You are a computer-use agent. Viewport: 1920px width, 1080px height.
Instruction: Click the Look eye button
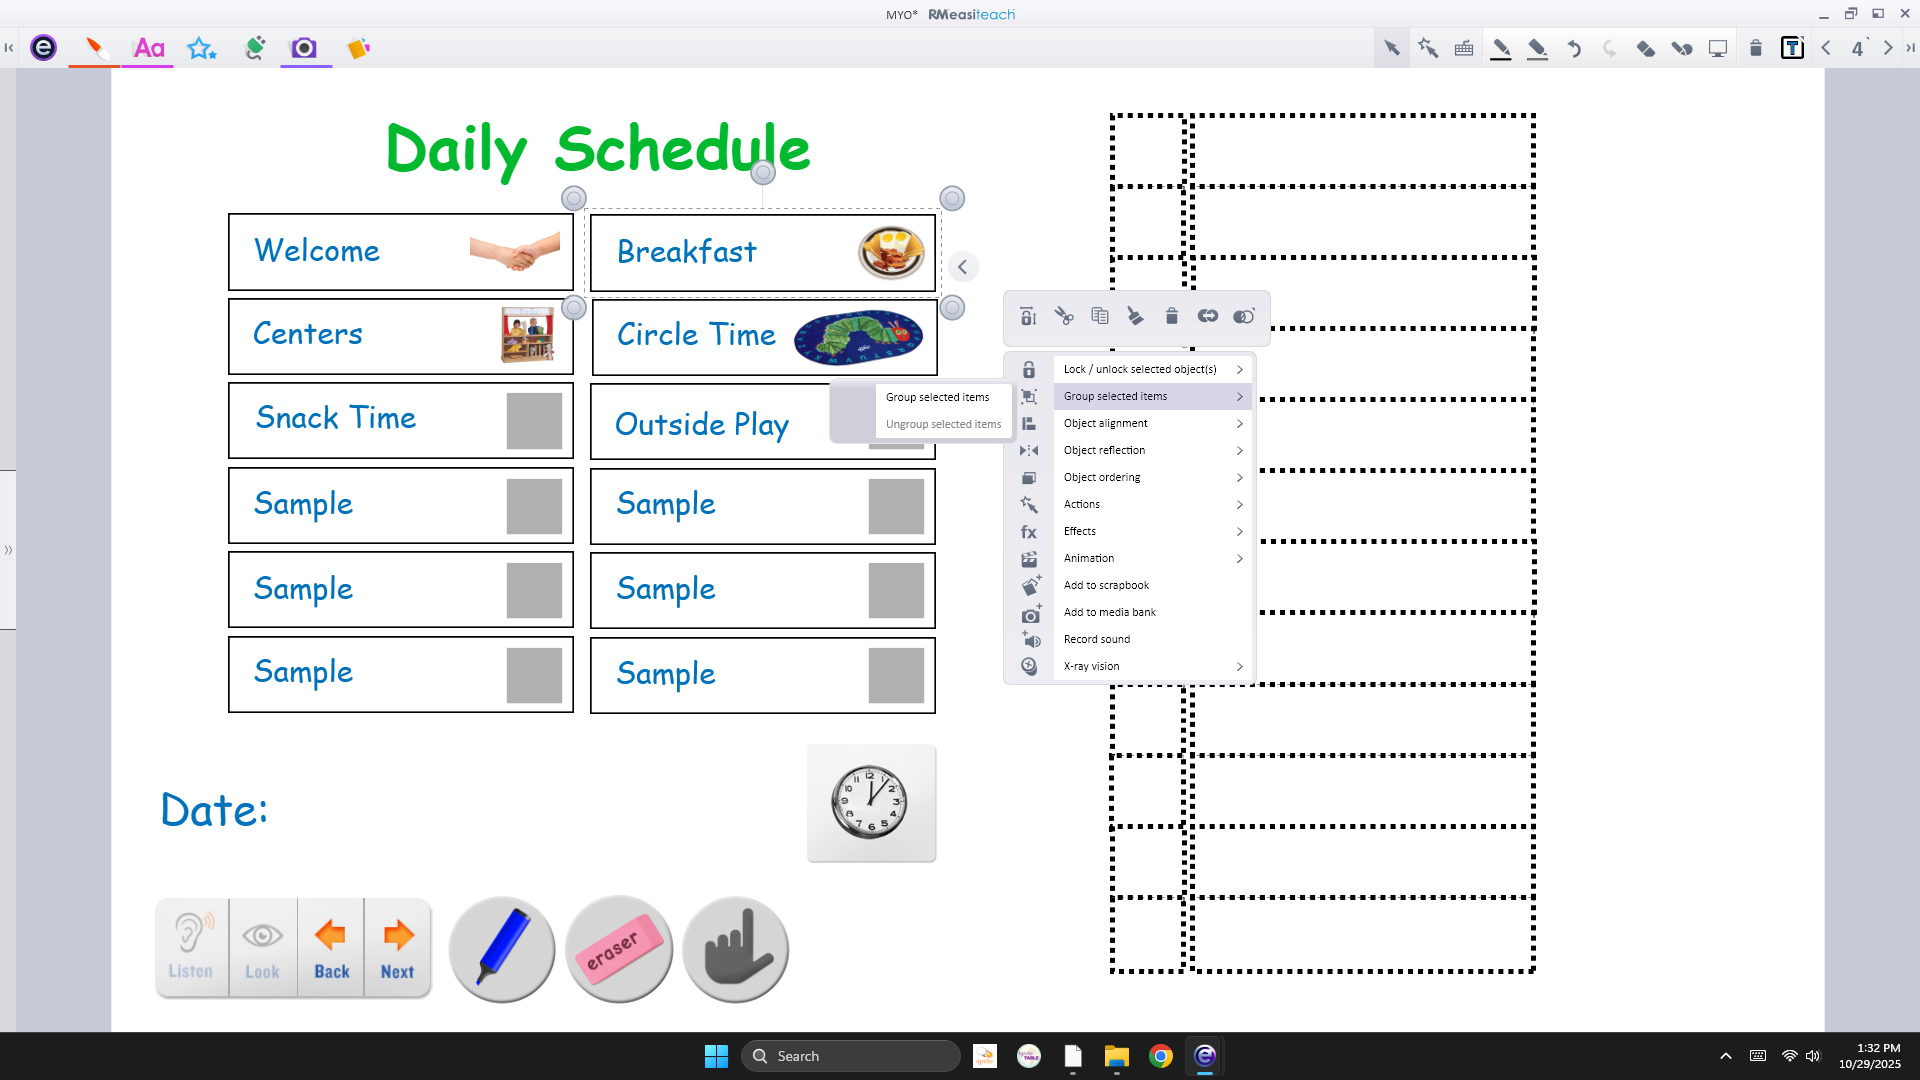point(262,947)
